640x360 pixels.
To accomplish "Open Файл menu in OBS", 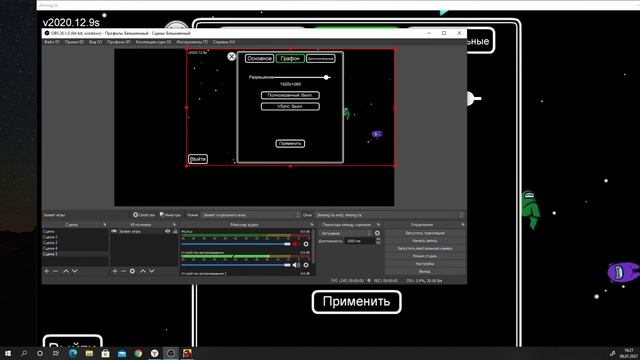I will [51, 42].
